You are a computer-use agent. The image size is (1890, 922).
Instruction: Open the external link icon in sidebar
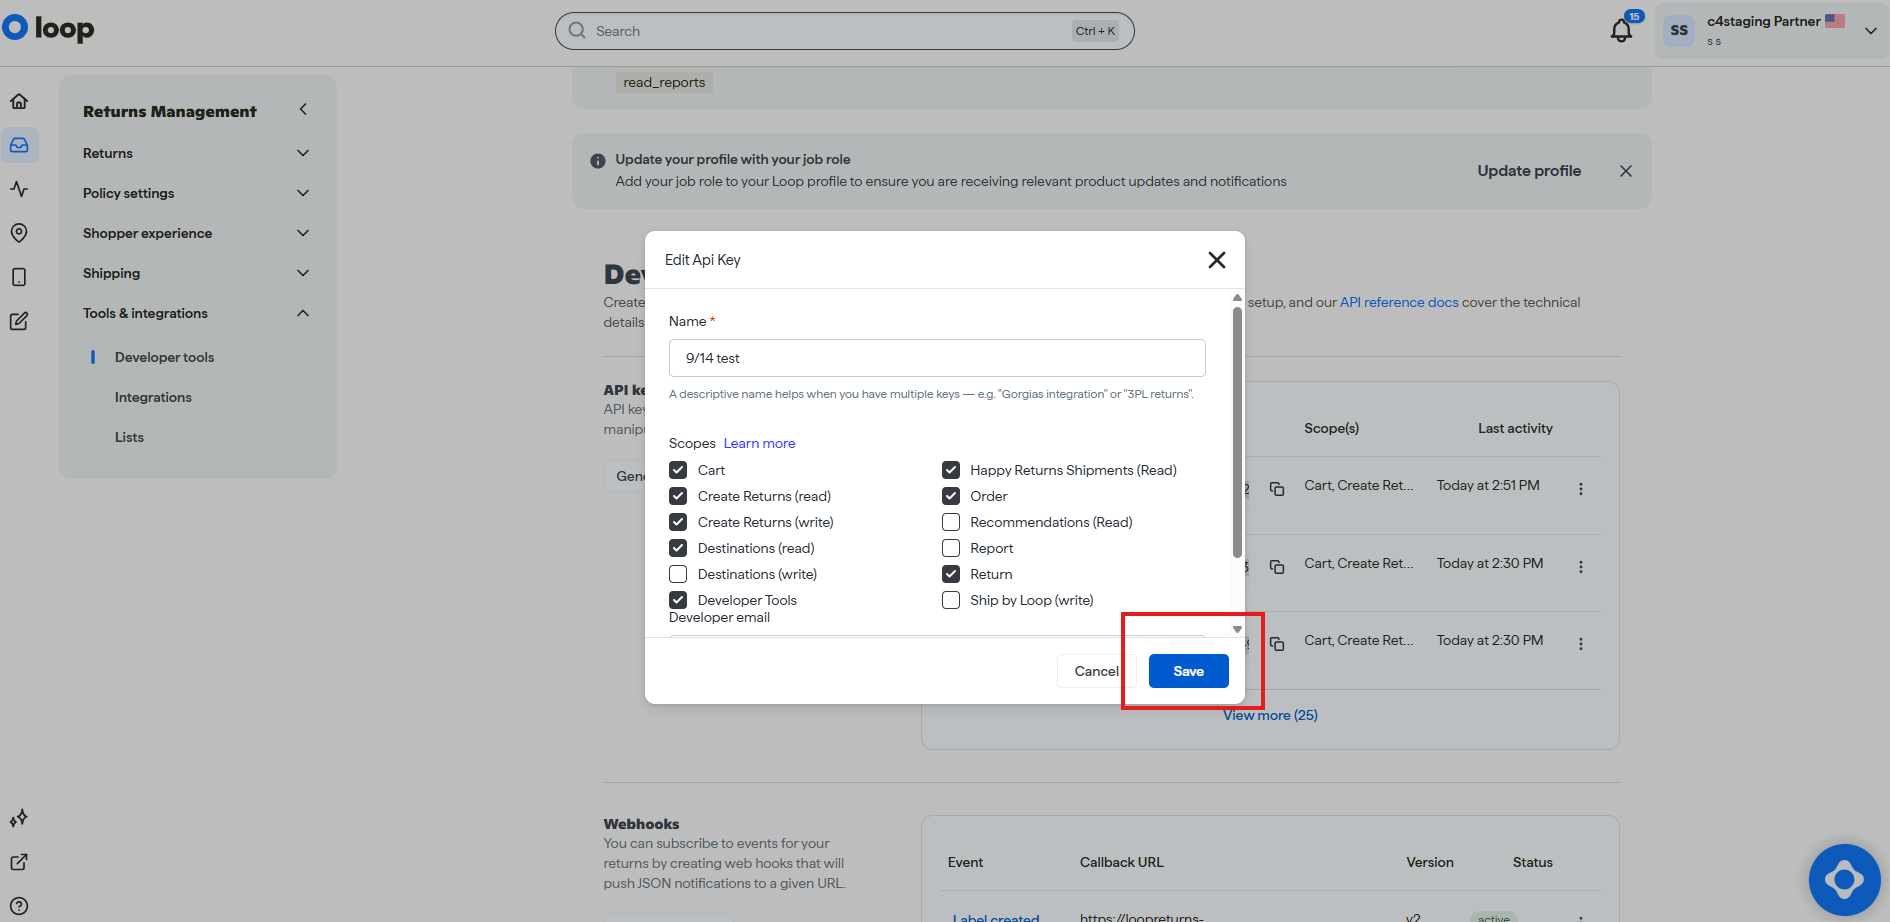(x=19, y=862)
